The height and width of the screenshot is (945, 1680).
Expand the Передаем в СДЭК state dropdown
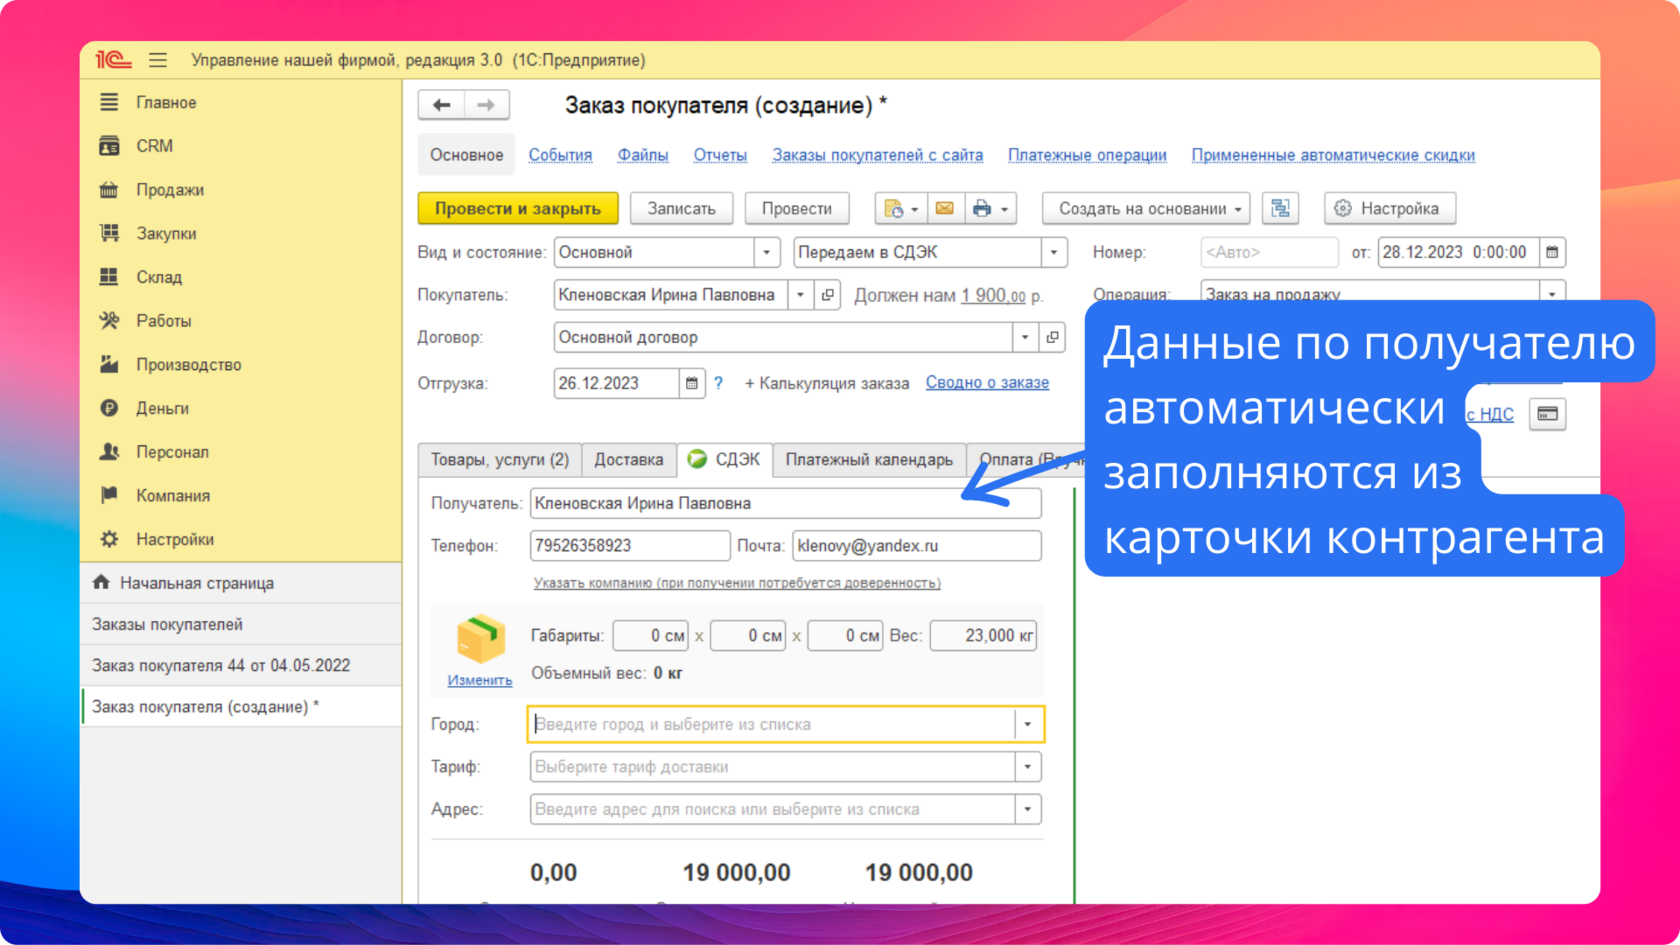point(1054,253)
